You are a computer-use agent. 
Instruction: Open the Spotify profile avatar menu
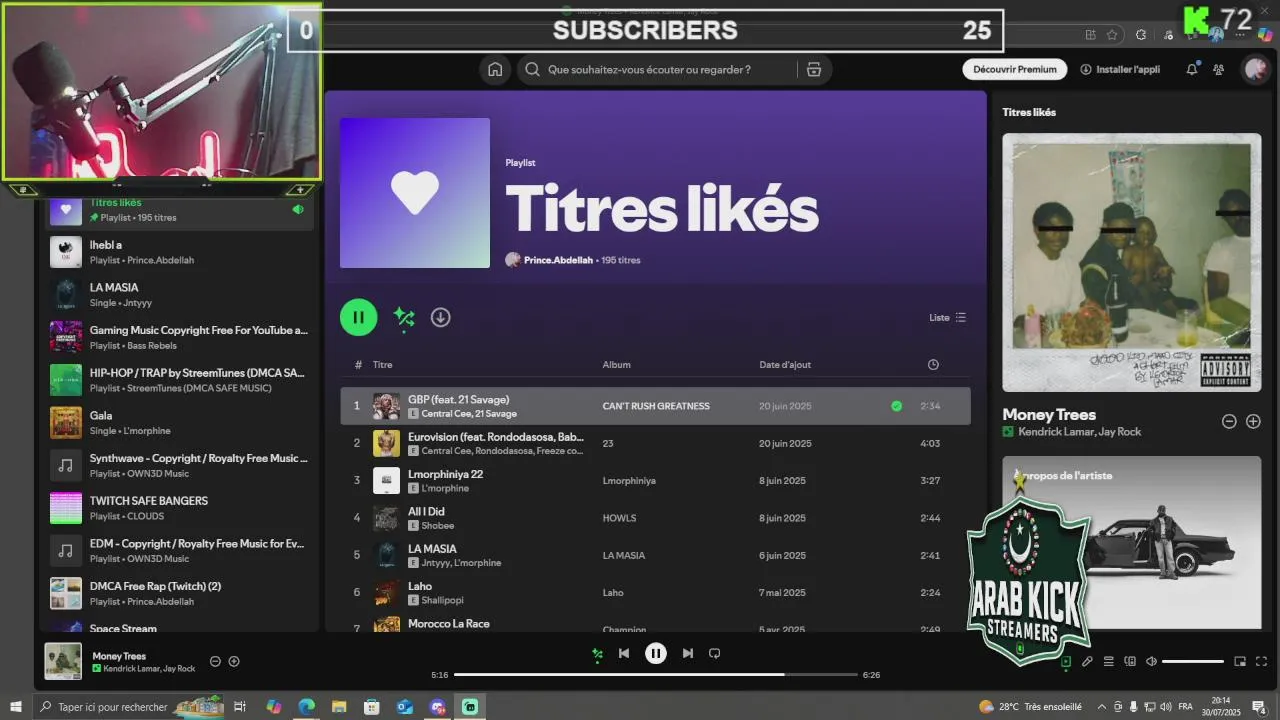point(1255,69)
